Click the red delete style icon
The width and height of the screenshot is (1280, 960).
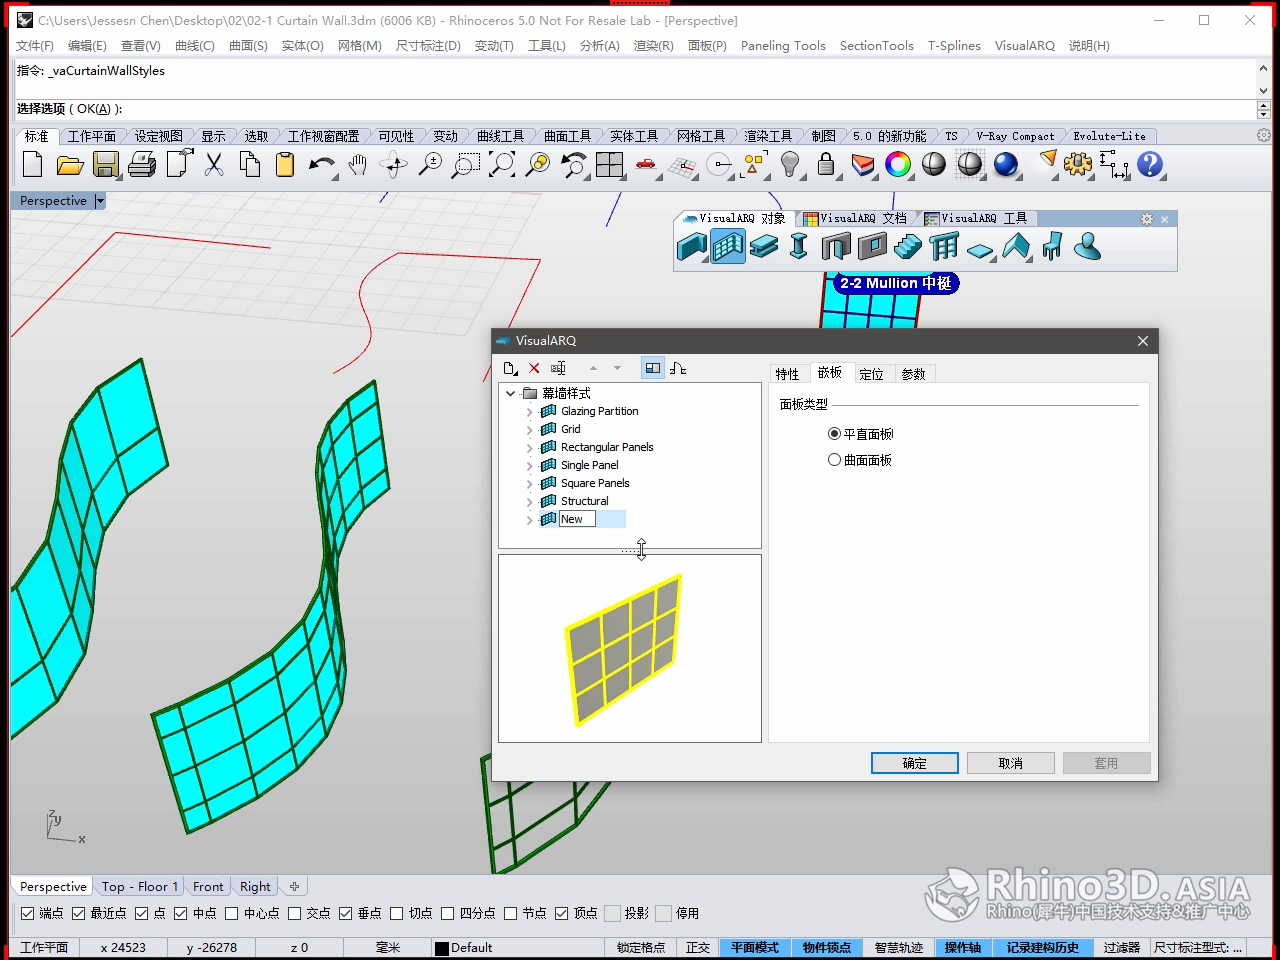(534, 368)
